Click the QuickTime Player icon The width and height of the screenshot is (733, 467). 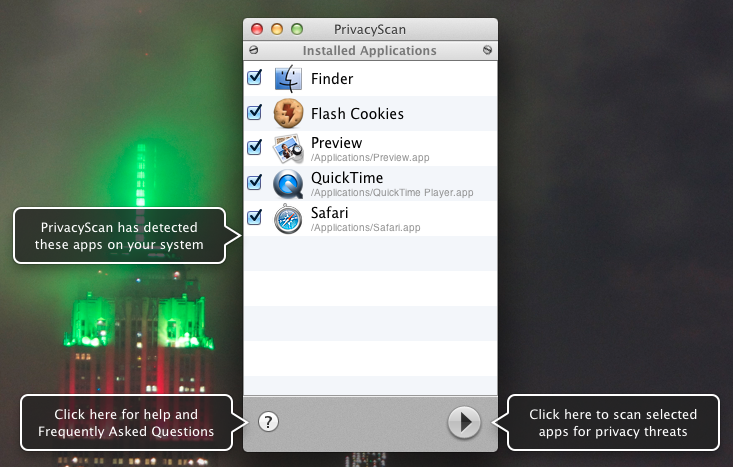[x=288, y=184]
